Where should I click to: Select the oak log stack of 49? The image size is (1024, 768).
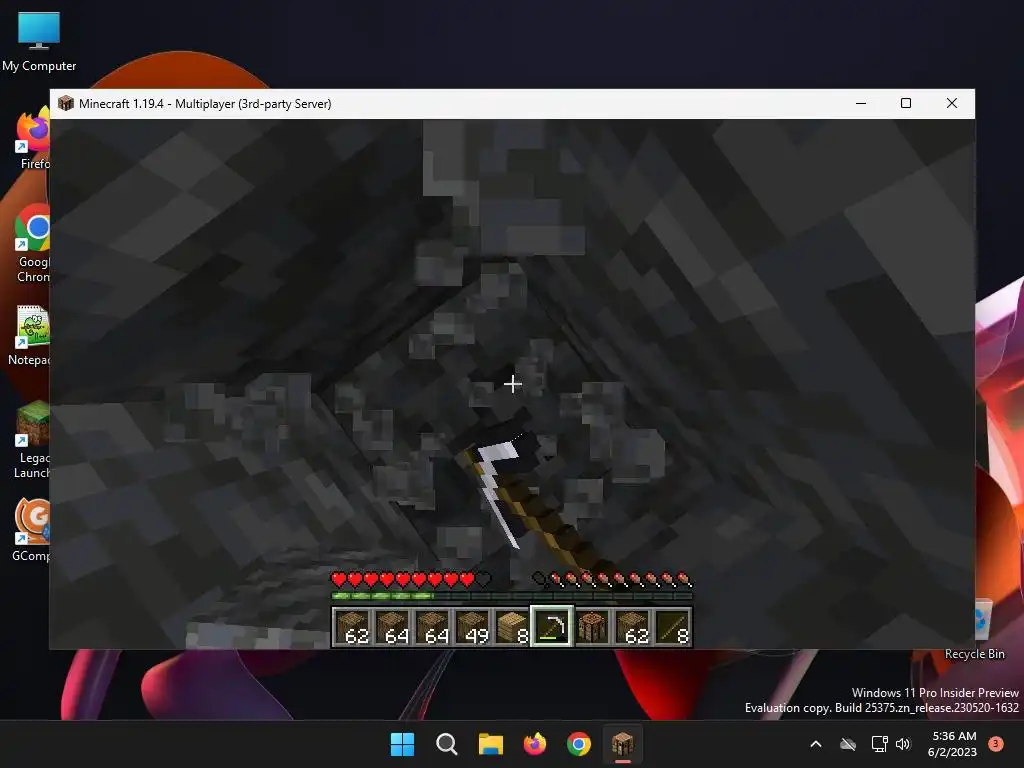pyautogui.click(x=472, y=627)
